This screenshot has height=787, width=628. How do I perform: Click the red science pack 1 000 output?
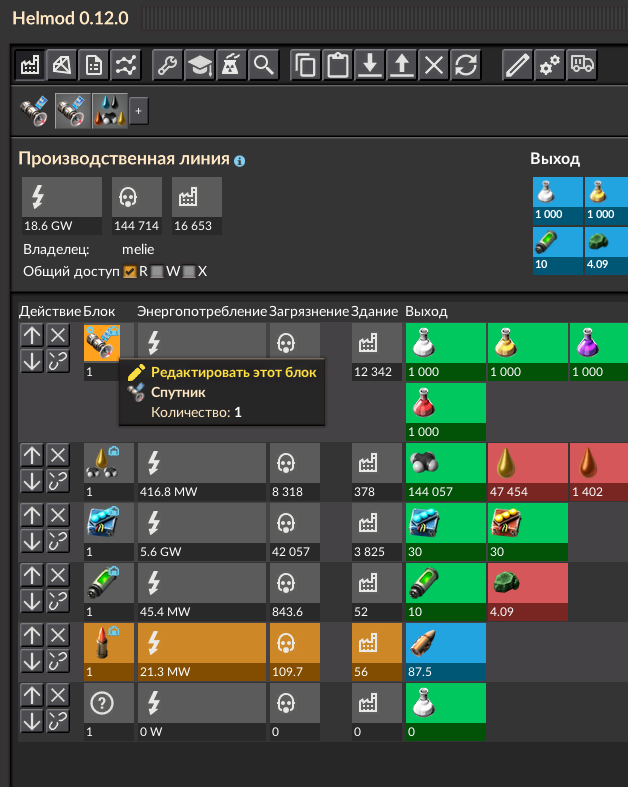click(x=446, y=412)
